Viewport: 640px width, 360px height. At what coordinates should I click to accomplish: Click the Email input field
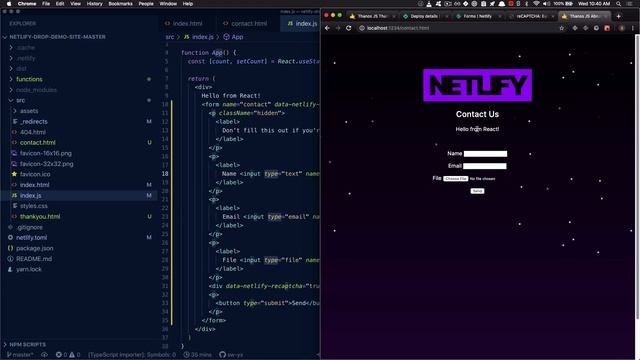click(485, 166)
